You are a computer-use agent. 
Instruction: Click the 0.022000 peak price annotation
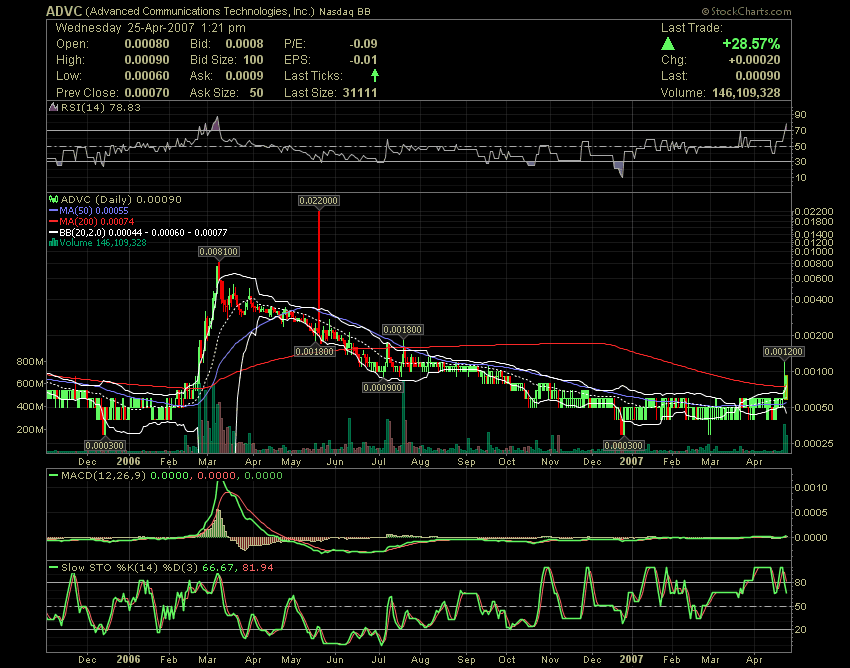pos(319,201)
